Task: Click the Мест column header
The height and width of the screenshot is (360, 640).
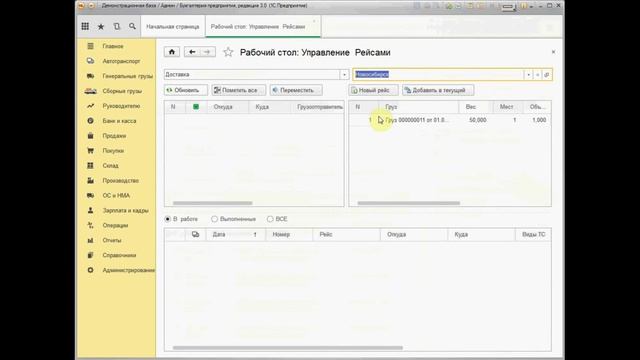Action: (x=507, y=107)
